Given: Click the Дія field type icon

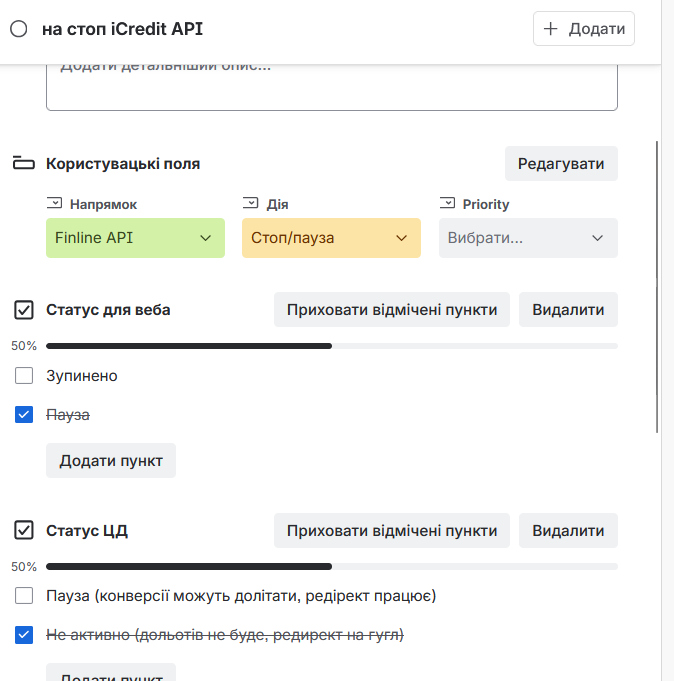Looking at the screenshot, I should pyautogui.click(x=251, y=203).
